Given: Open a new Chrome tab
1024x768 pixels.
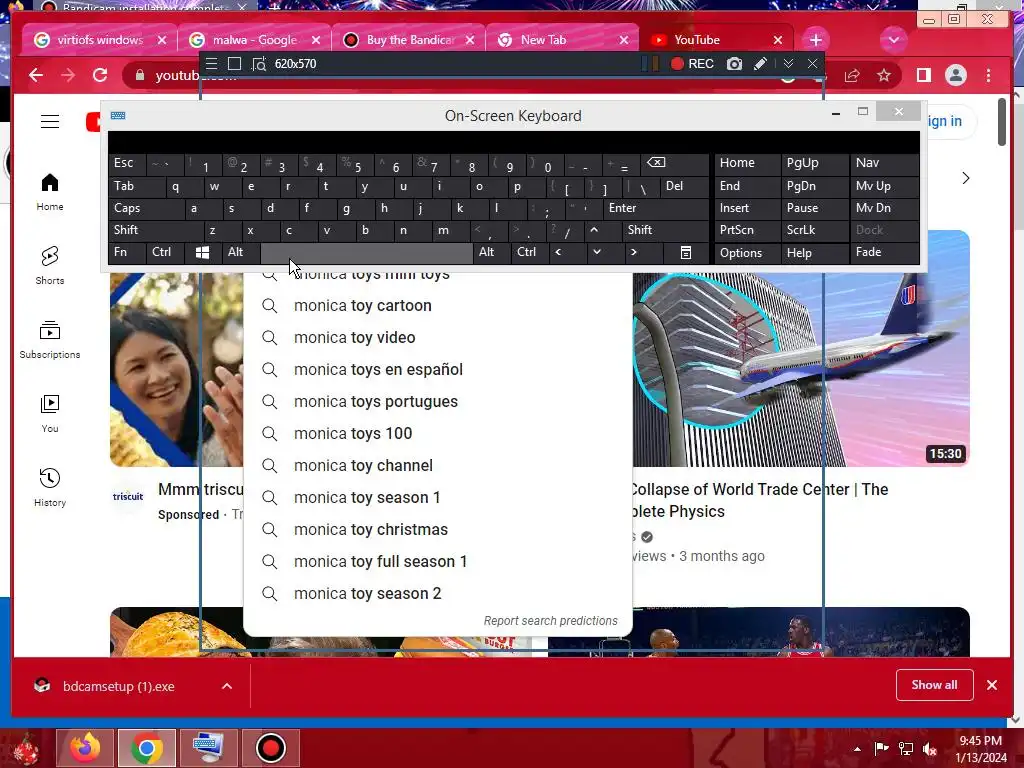Looking at the screenshot, I should tap(816, 40).
